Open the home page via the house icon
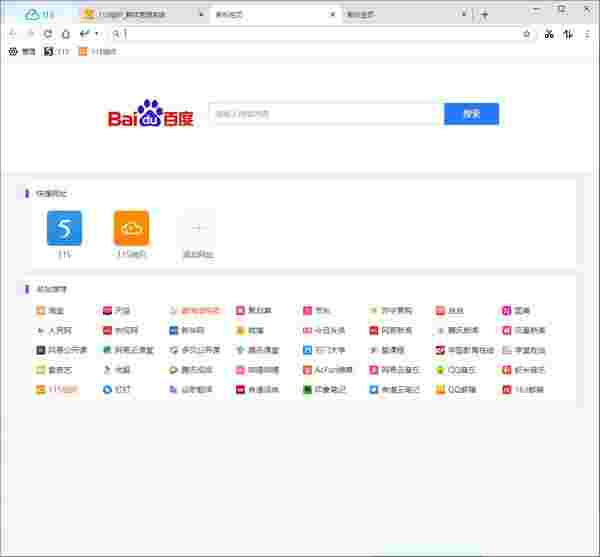Screen dimensions: 600x557 [66, 34]
